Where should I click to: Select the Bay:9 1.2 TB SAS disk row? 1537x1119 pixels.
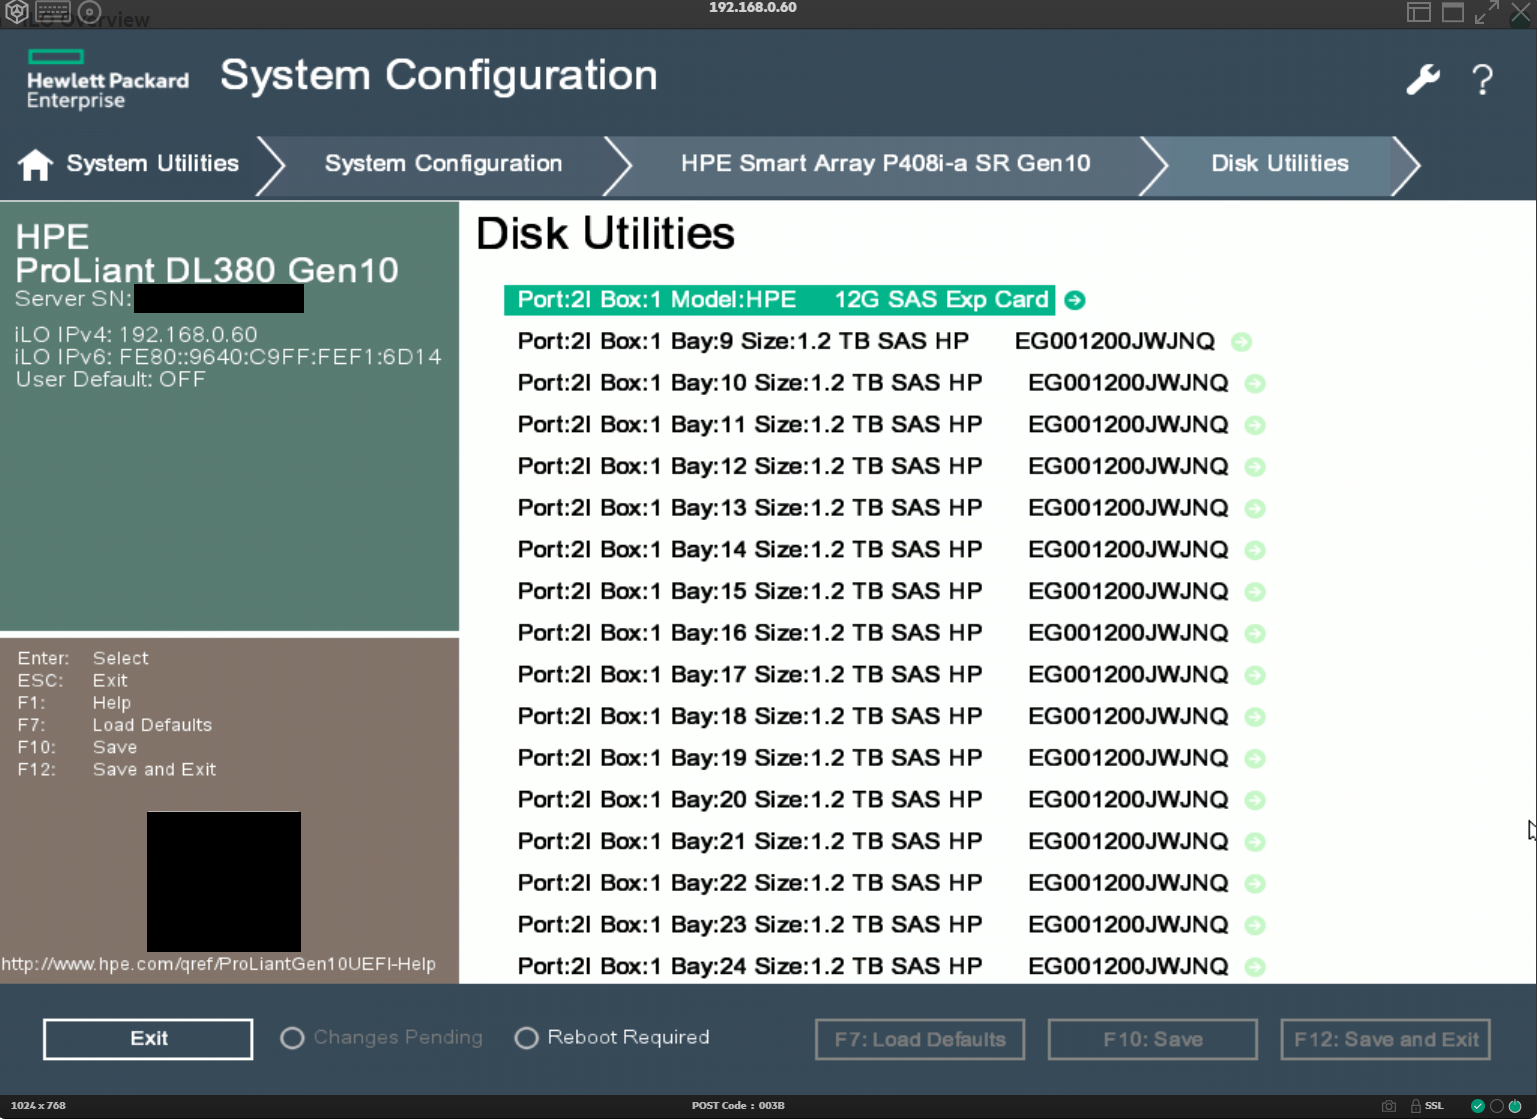click(x=866, y=342)
